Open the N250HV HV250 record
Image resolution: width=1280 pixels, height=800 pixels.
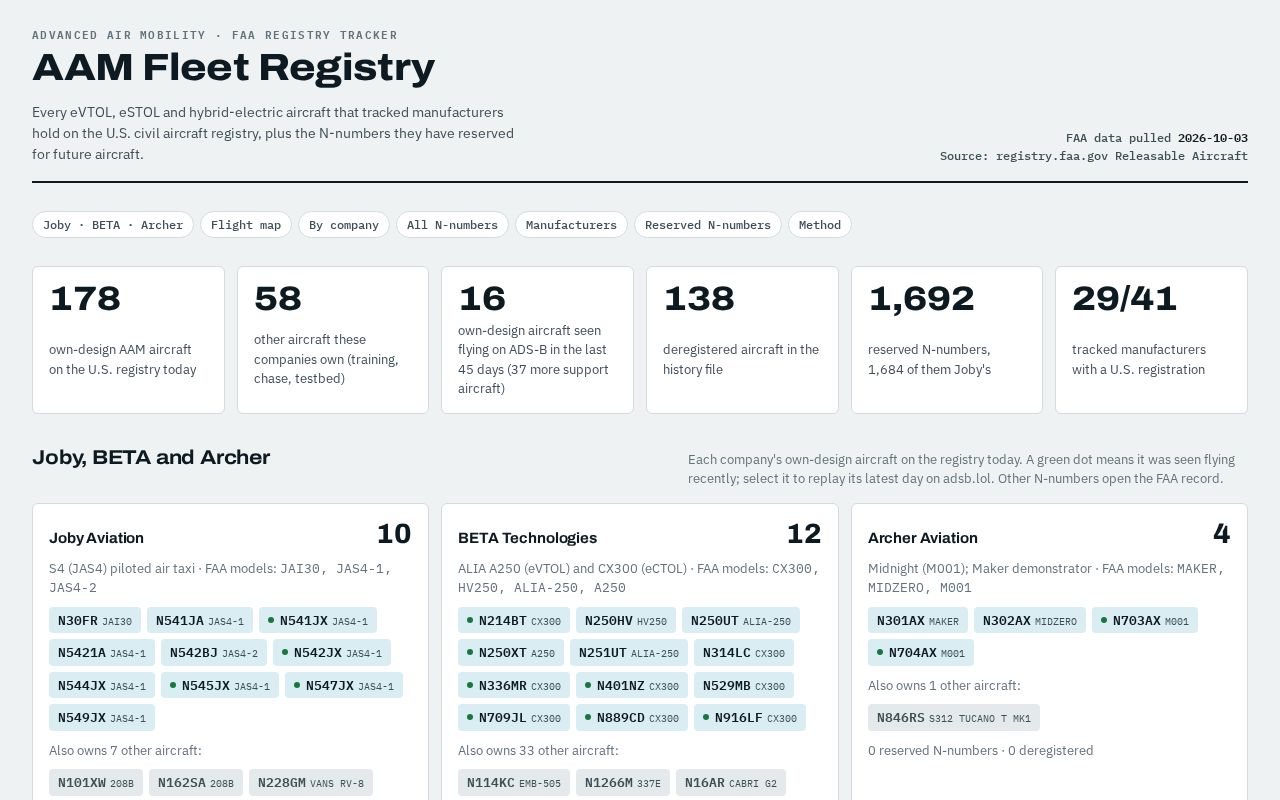pyautogui.click(x=626, y=620)
